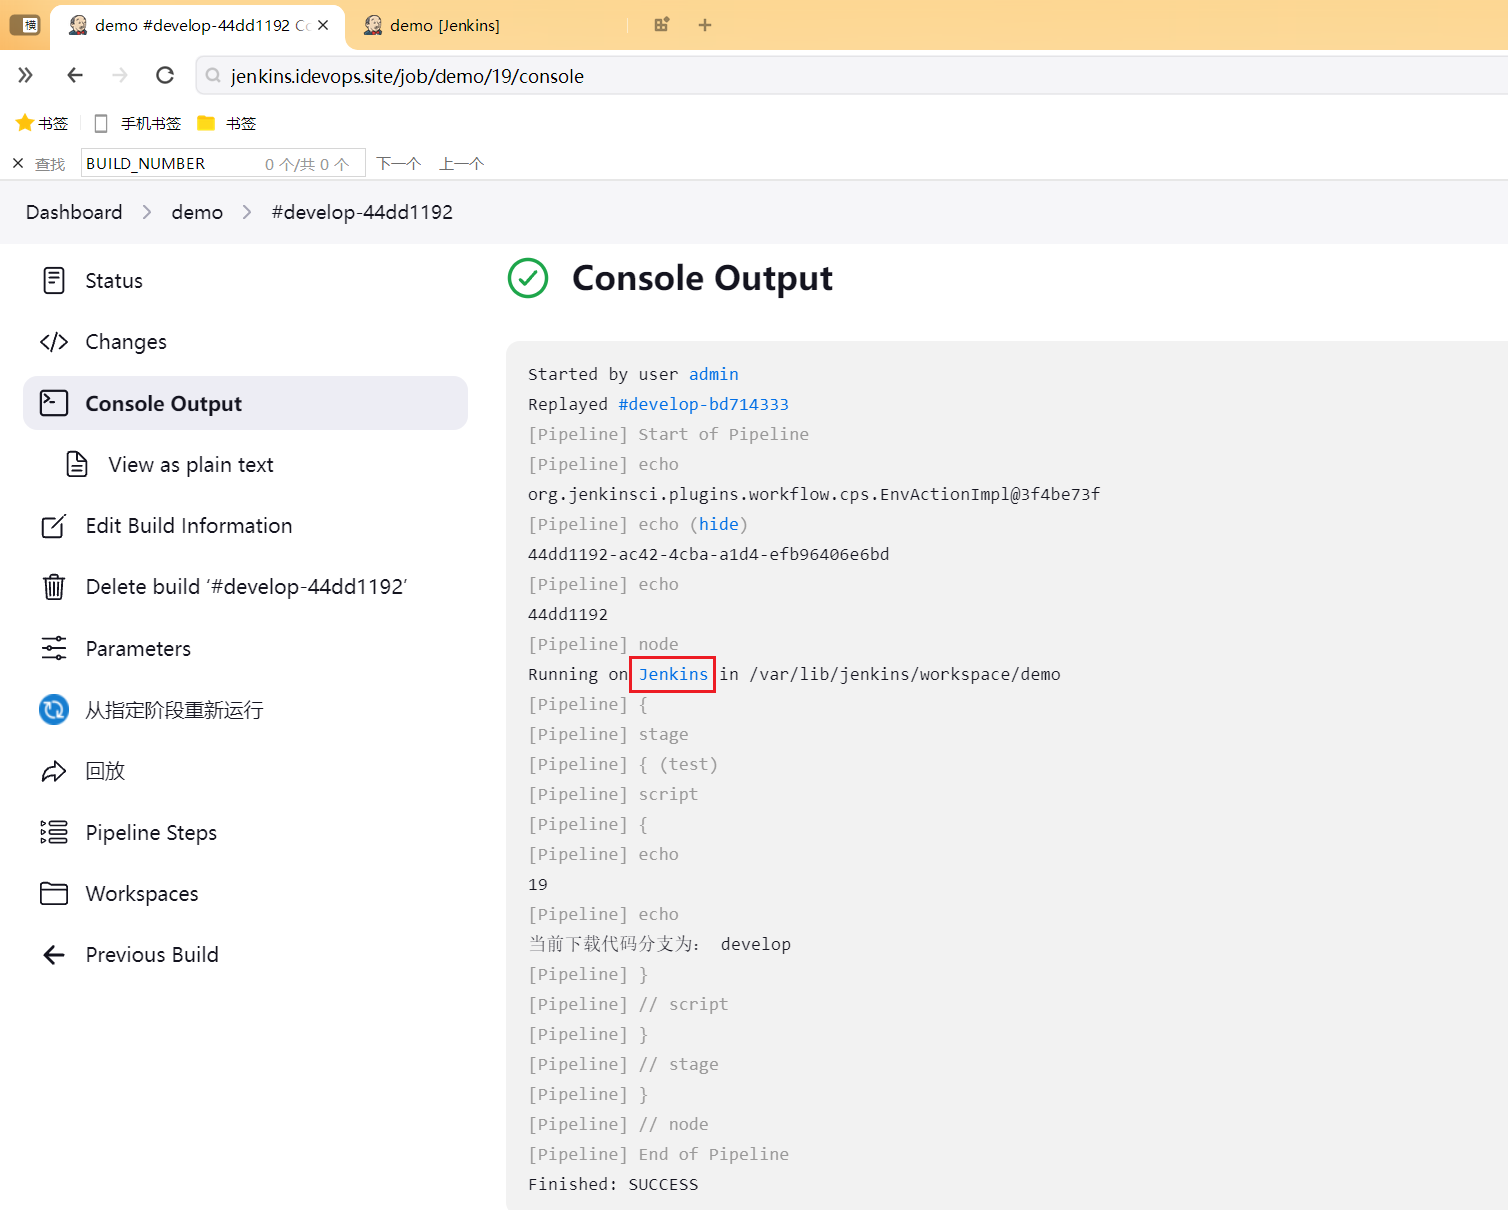Open the yellow 书签 bookmark folder
This screenshot has width=1508, height=1210.
pyautogui.click(x=227, y=123)
